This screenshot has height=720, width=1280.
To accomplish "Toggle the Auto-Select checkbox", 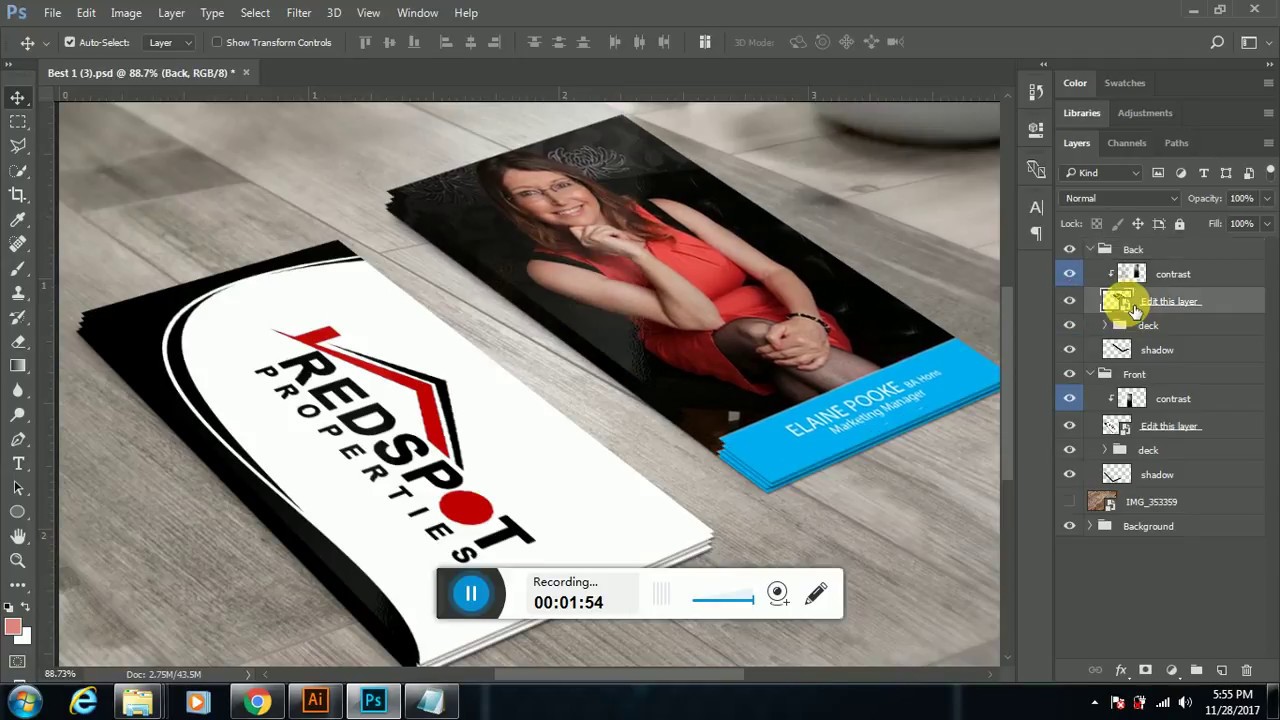I will [x=69, y=42].
